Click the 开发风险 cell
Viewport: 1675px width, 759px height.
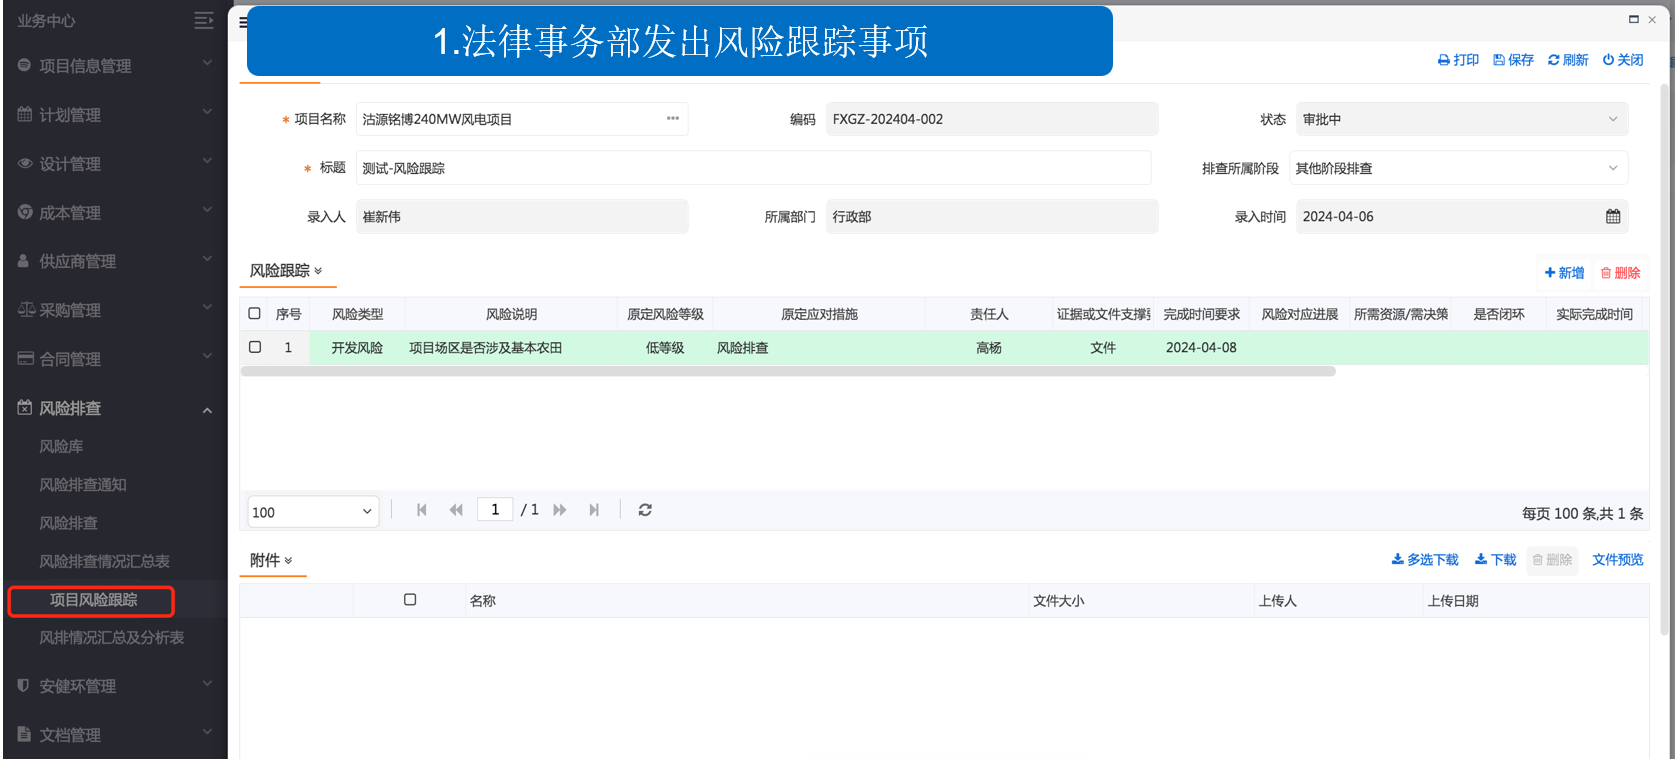pyautogui.click(x=357, y=348)
